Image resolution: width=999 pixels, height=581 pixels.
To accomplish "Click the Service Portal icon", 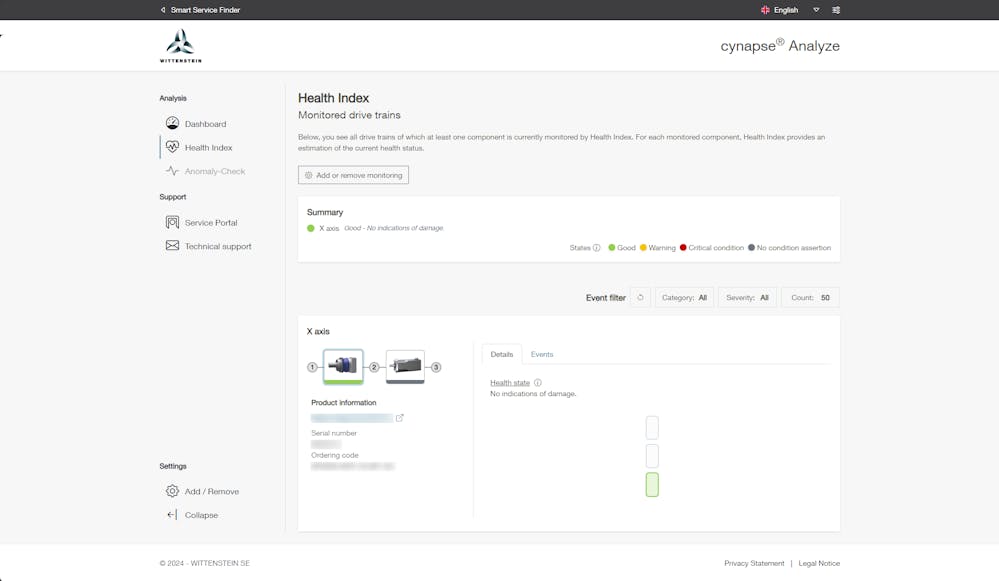I will [x=172, y=222].
